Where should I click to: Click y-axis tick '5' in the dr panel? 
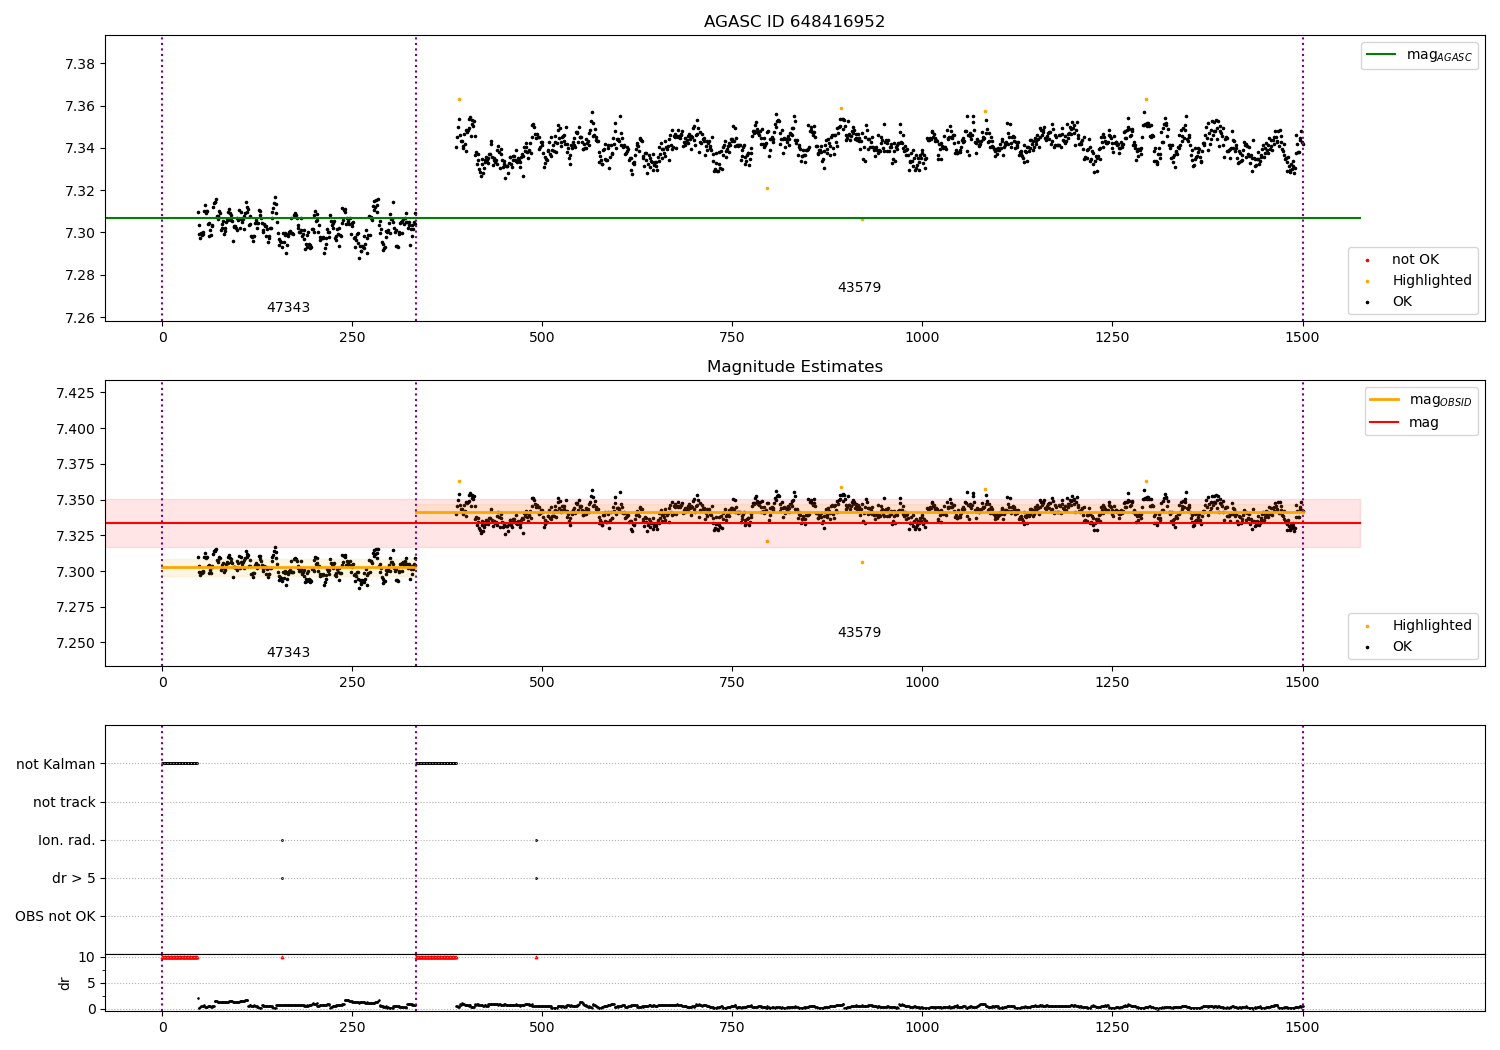point(92,983)
